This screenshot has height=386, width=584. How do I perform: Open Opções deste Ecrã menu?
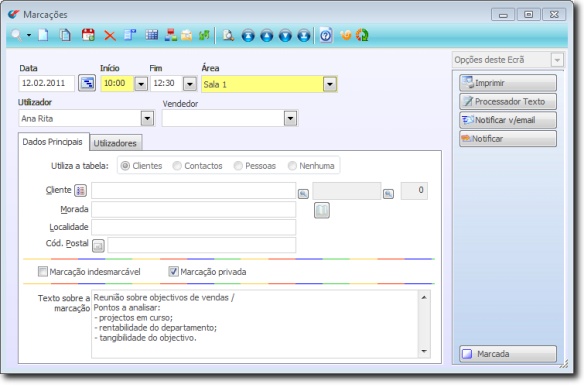tap(508, 60)
